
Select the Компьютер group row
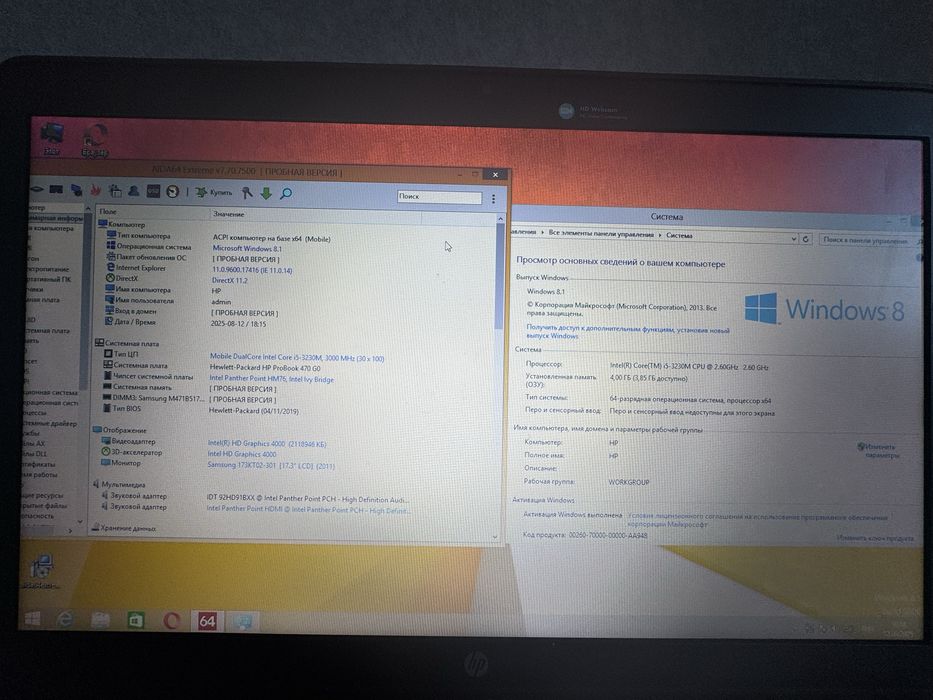(x=121, y=224)
